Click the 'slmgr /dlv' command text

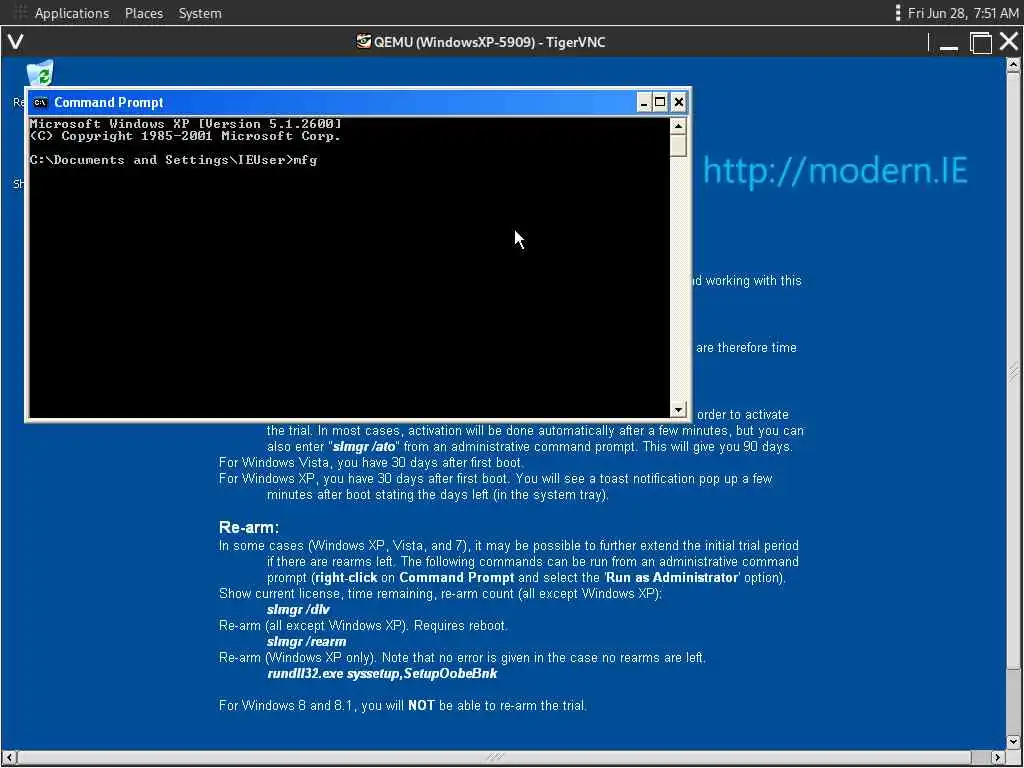298,610
